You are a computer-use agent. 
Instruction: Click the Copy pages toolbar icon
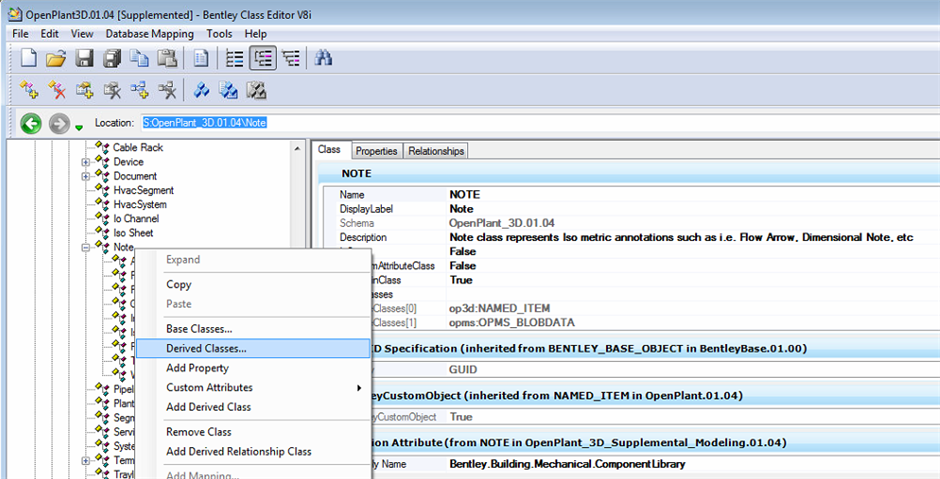[x=140, y=58]
